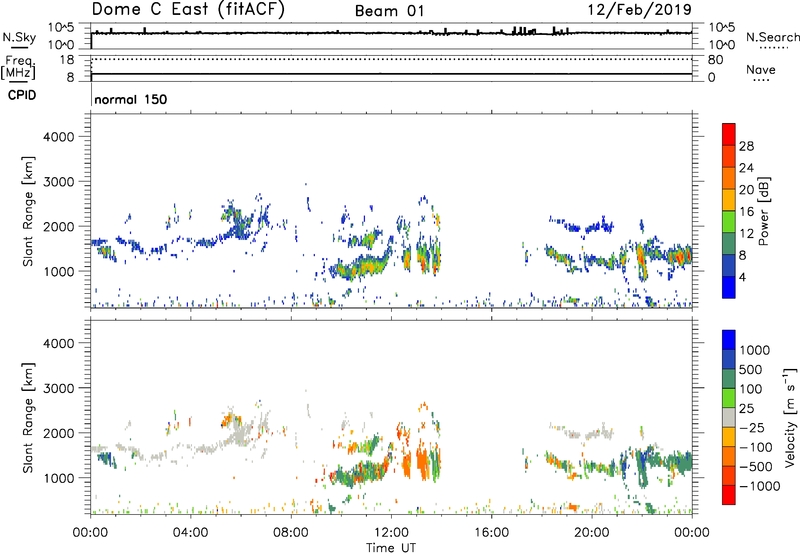Click the '04:00' time axis tick label
800x554 pixels.
190,533
